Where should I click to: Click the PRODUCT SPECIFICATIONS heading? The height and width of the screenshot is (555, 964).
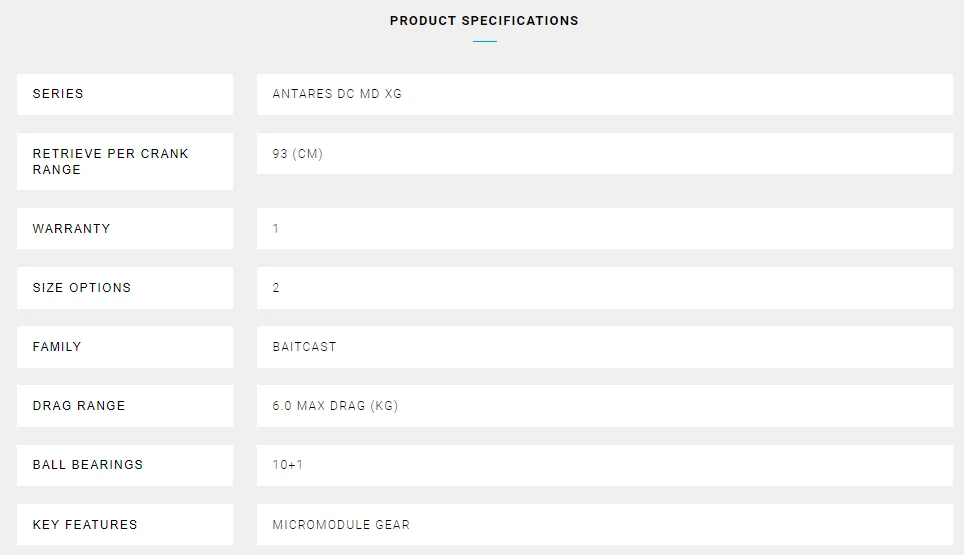pos(484,21)
